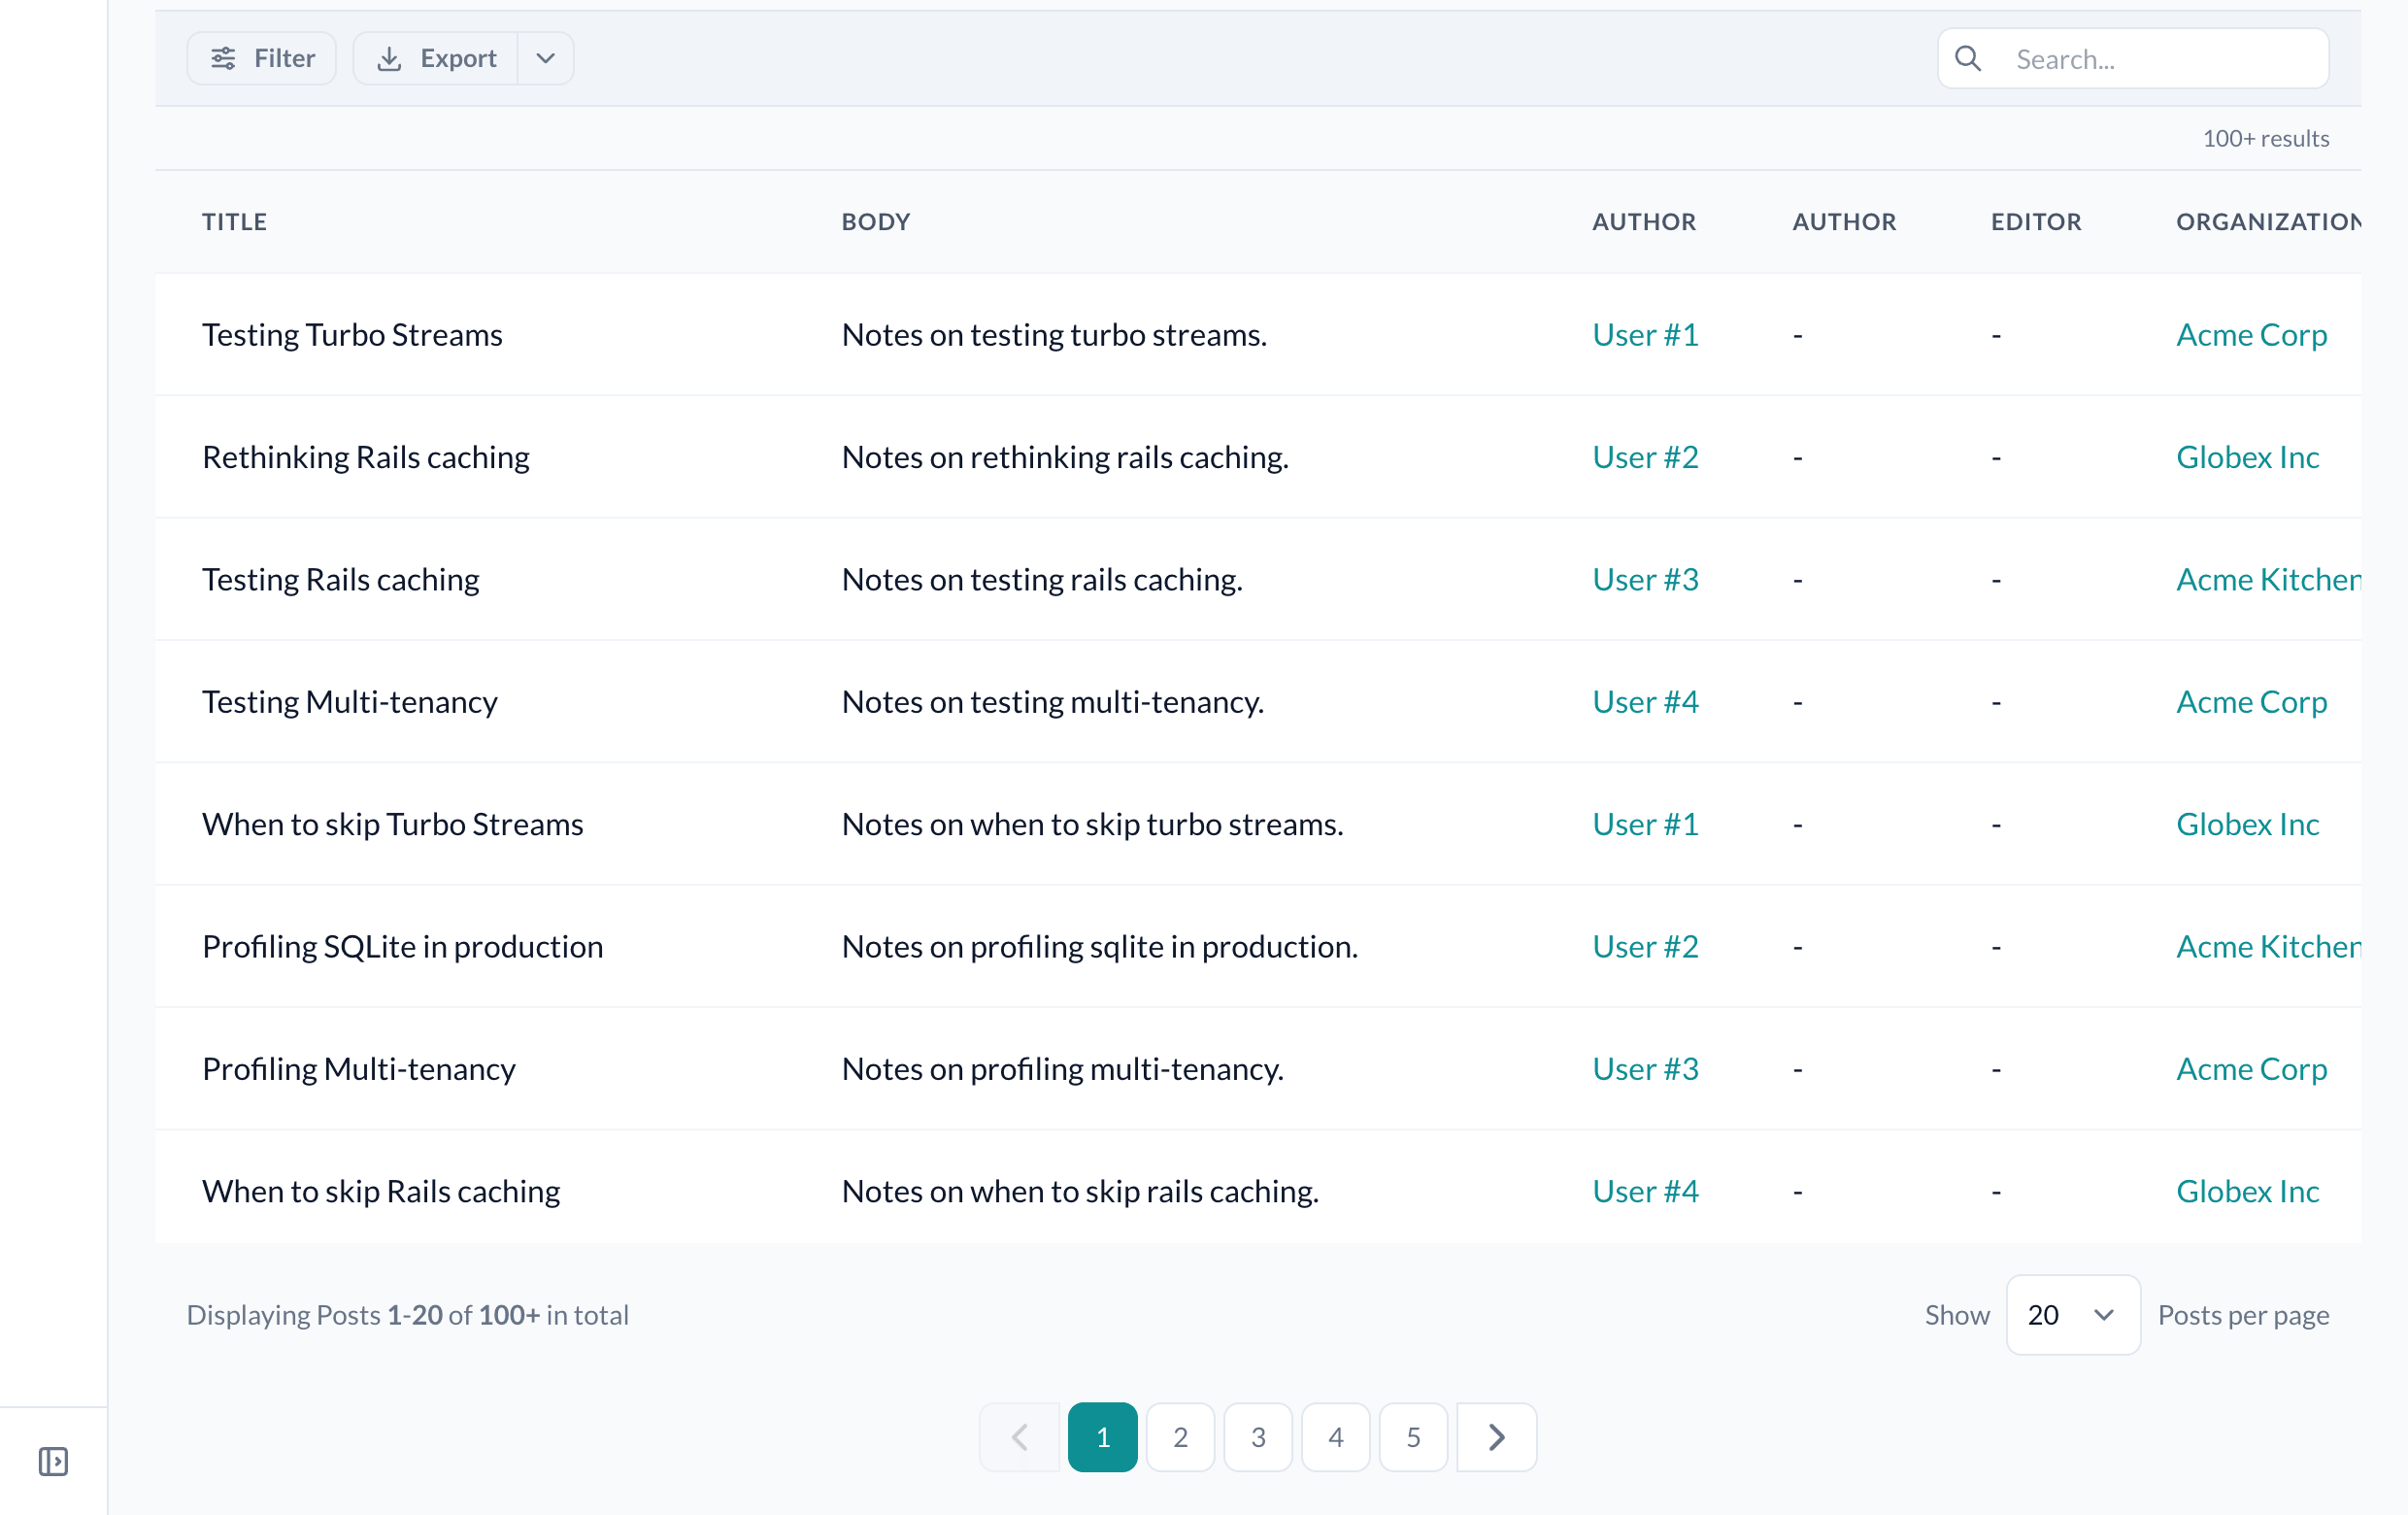Viewport: 2408px width, 1515px height.
Task: Open User #2 in Profiling SQLite row
Action: [x=1645, y=946]
